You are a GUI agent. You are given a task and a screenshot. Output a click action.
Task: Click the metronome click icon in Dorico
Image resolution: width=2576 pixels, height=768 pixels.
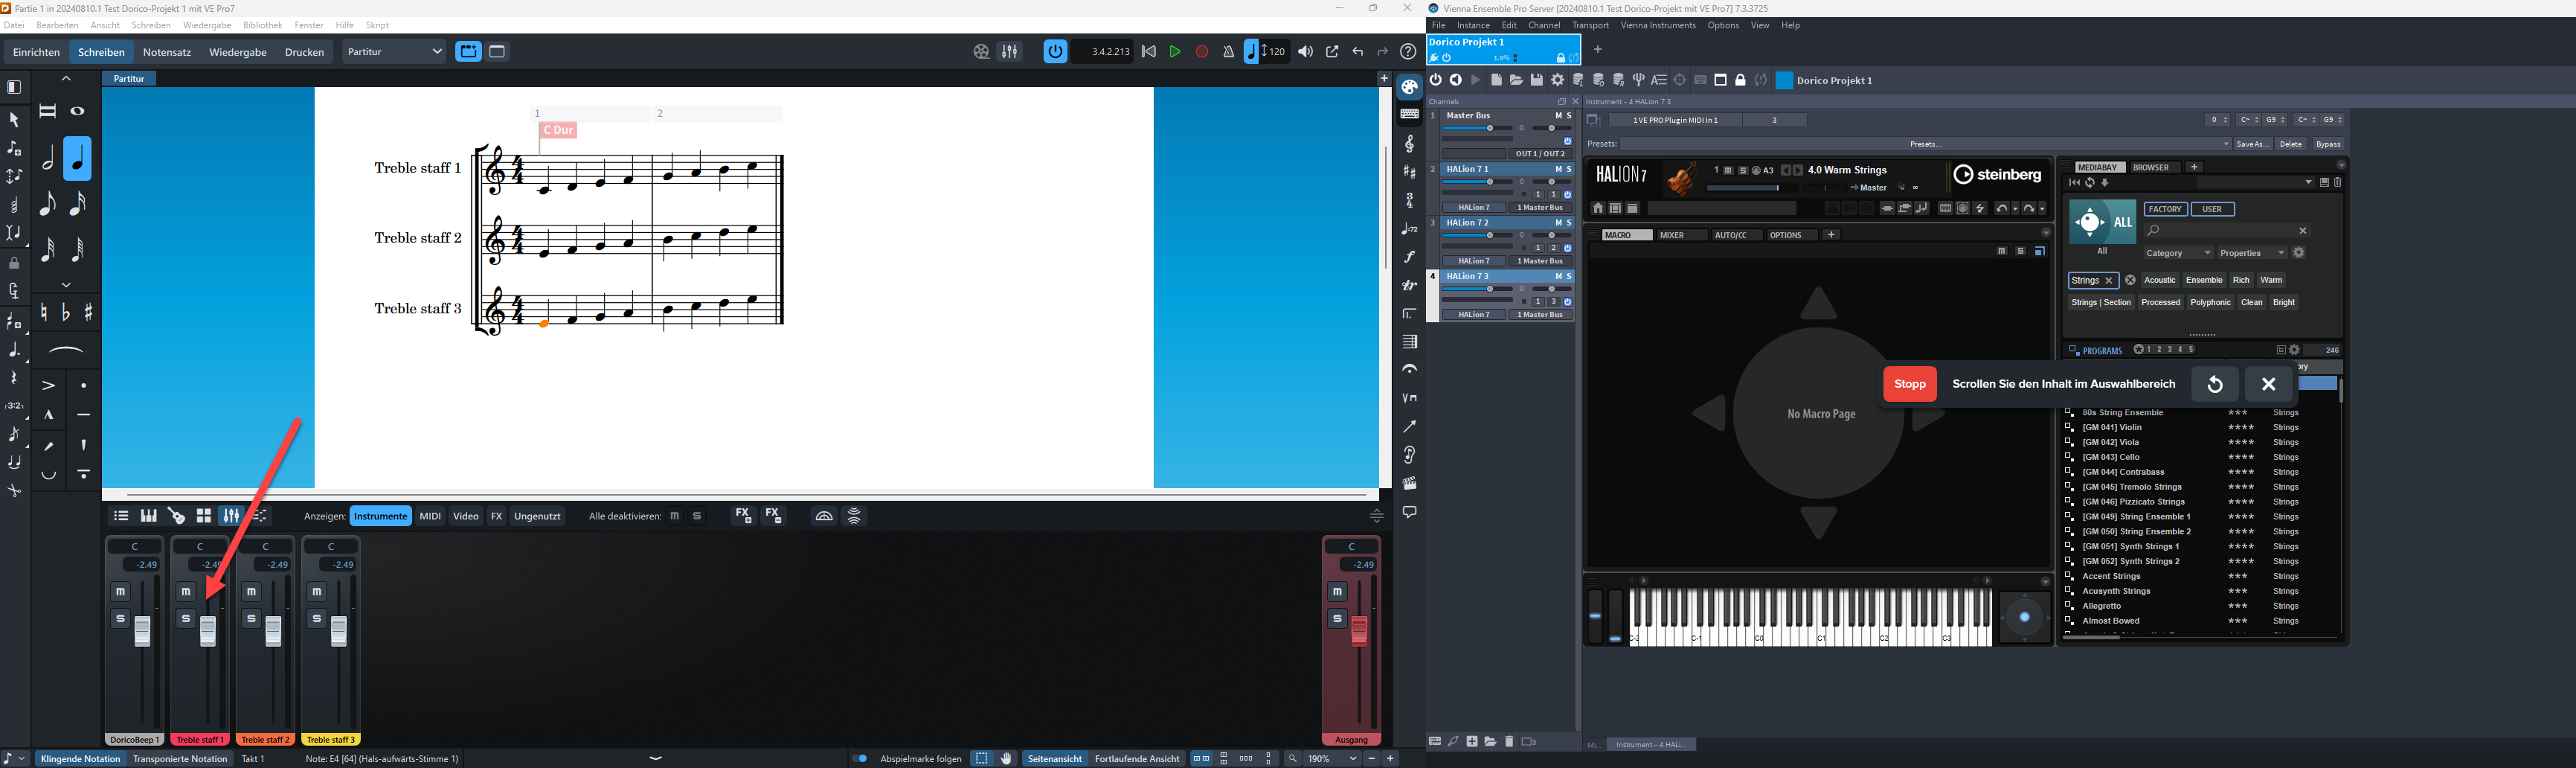pyautogui.click(x=1228, y=52)
